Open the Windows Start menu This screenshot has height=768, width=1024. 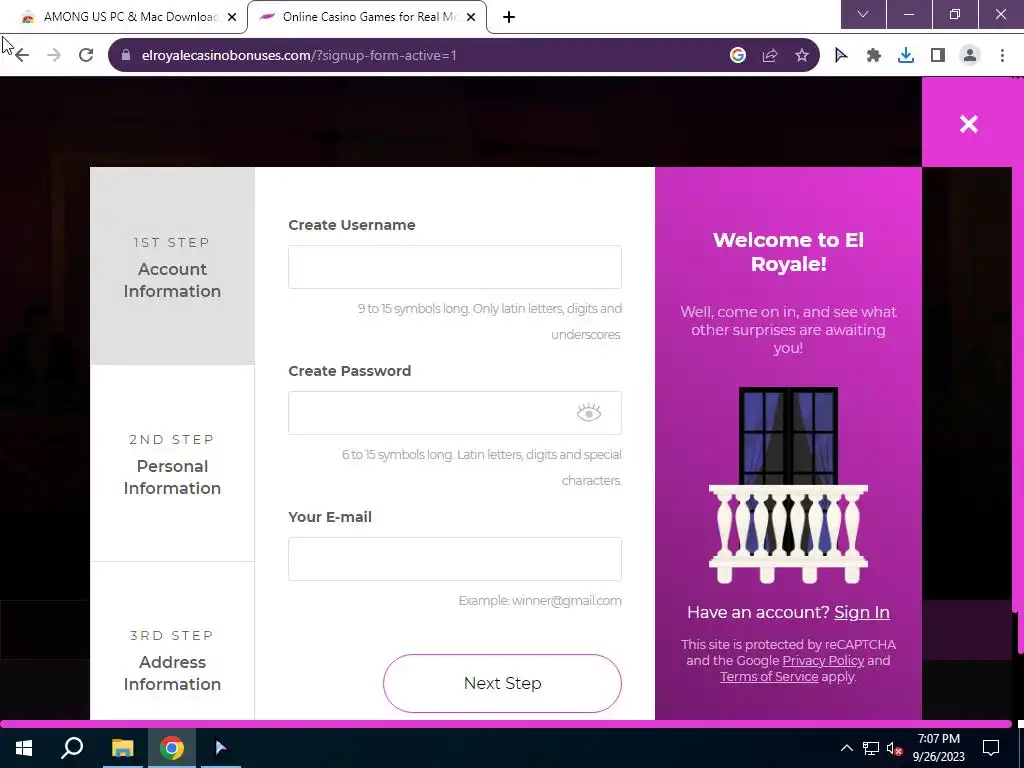[24, 748]
